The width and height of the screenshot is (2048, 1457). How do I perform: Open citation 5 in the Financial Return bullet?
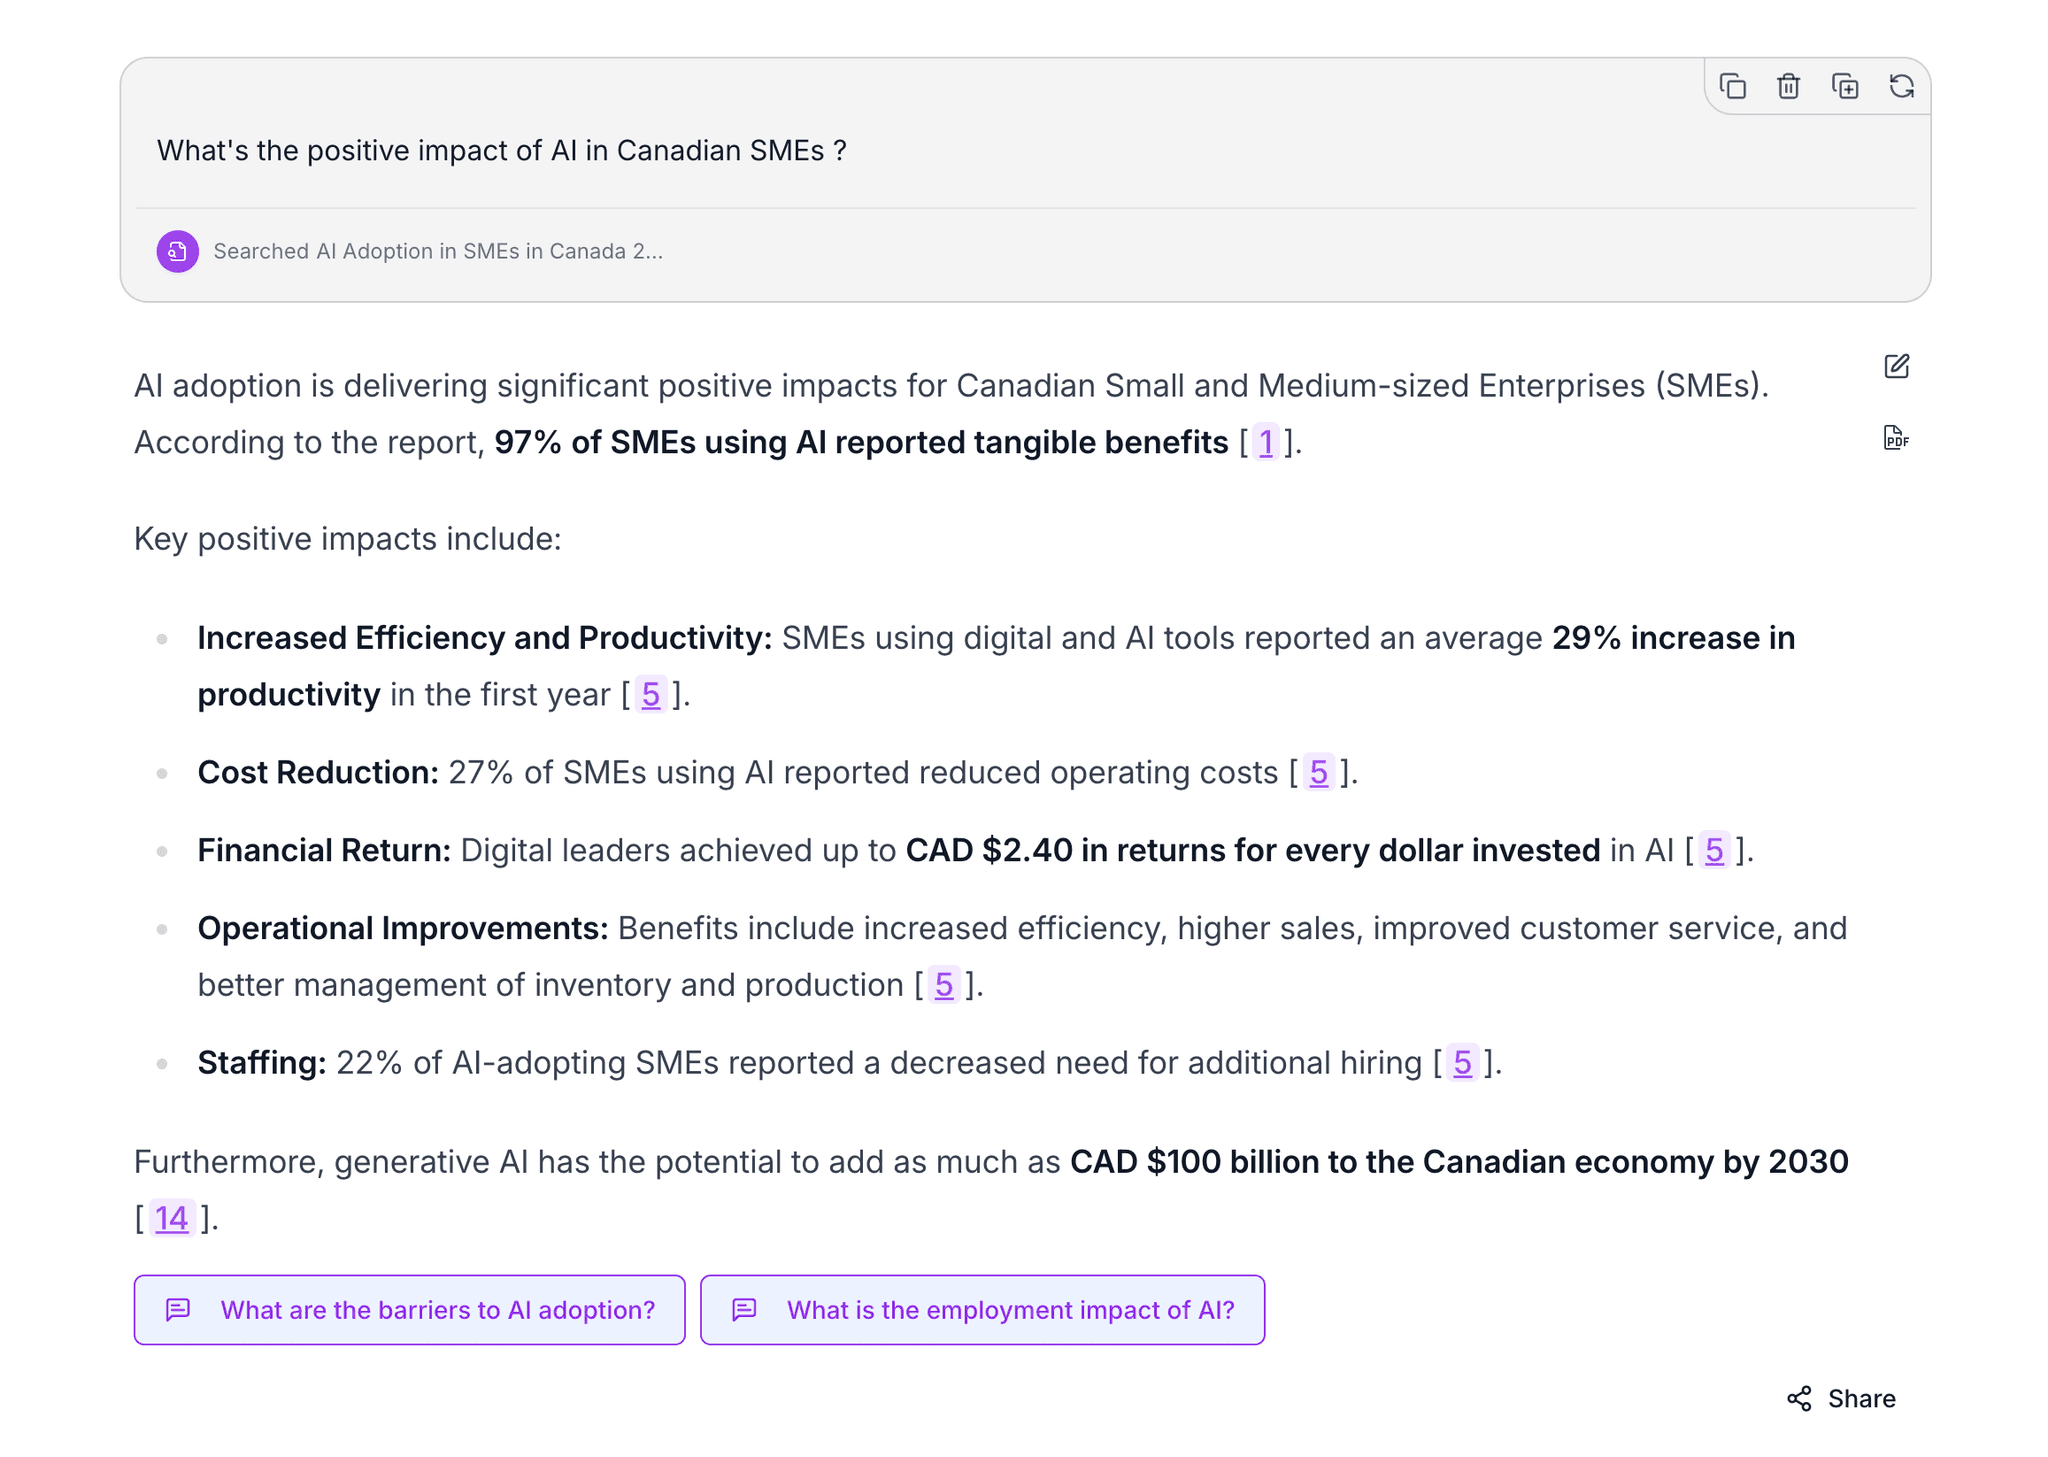click(x=1715, y=850)
